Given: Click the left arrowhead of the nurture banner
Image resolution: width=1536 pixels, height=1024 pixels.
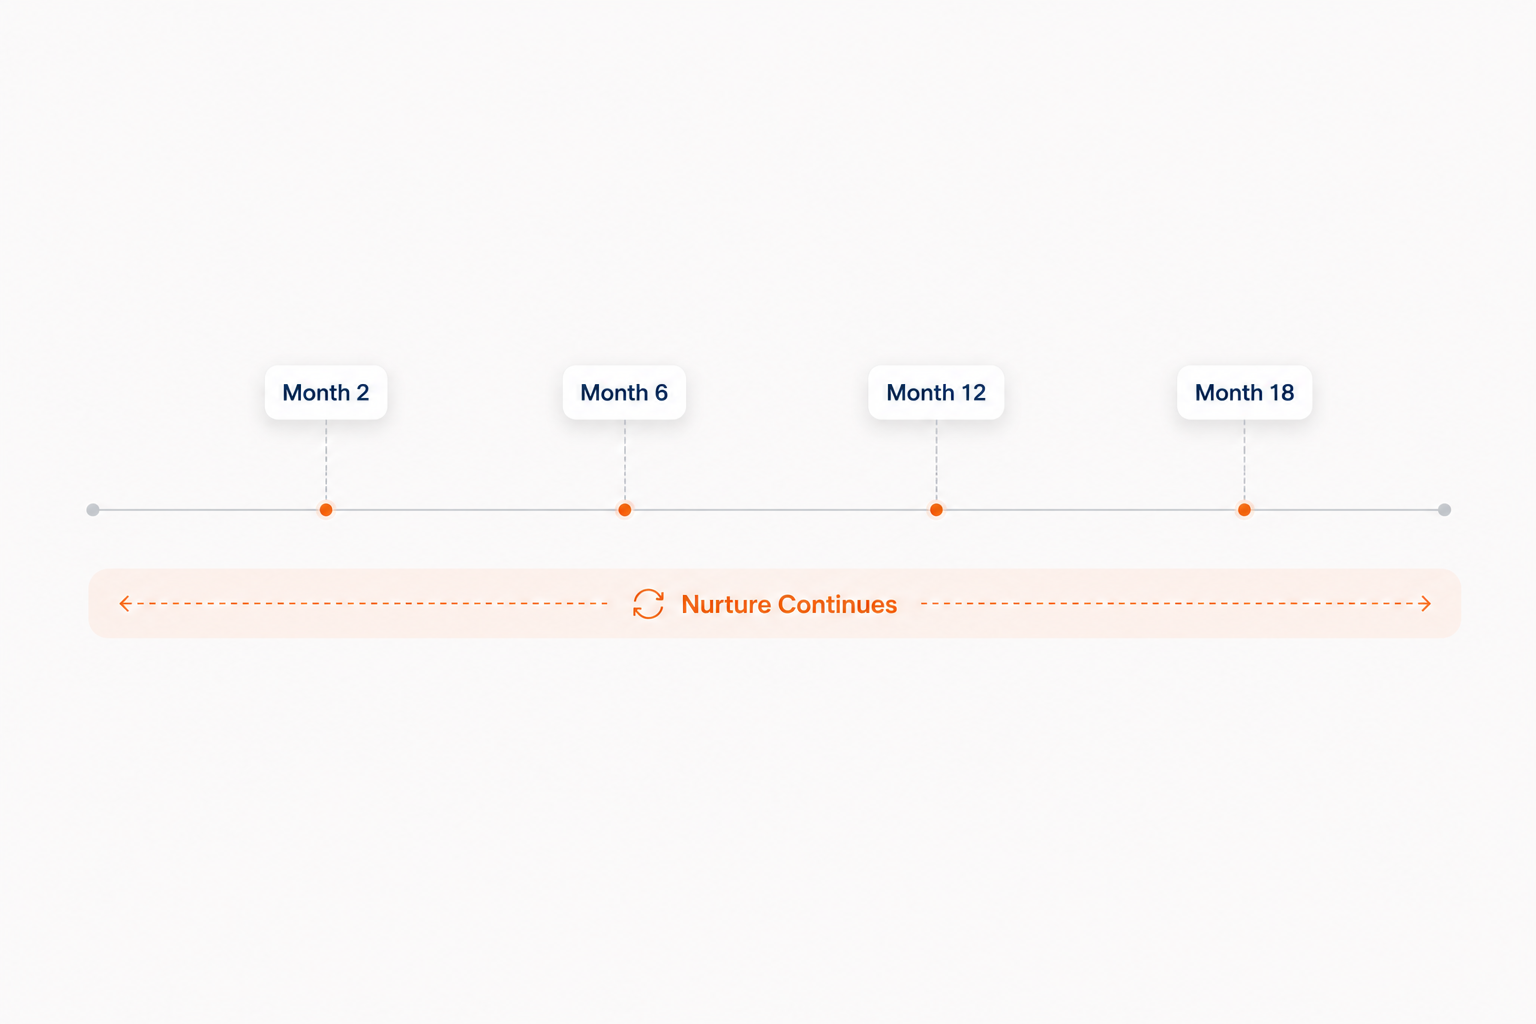Looking at the screenshot, I should 125,603.
